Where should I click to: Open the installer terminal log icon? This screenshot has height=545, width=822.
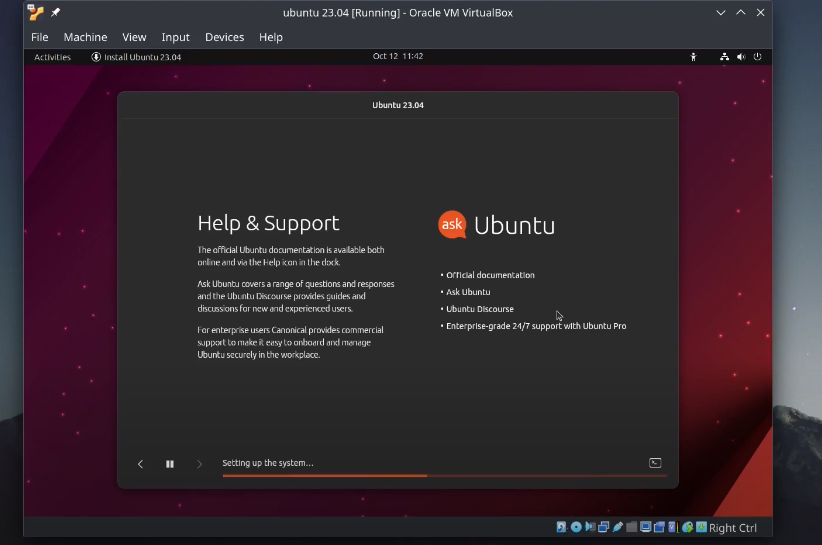[655, 463]
